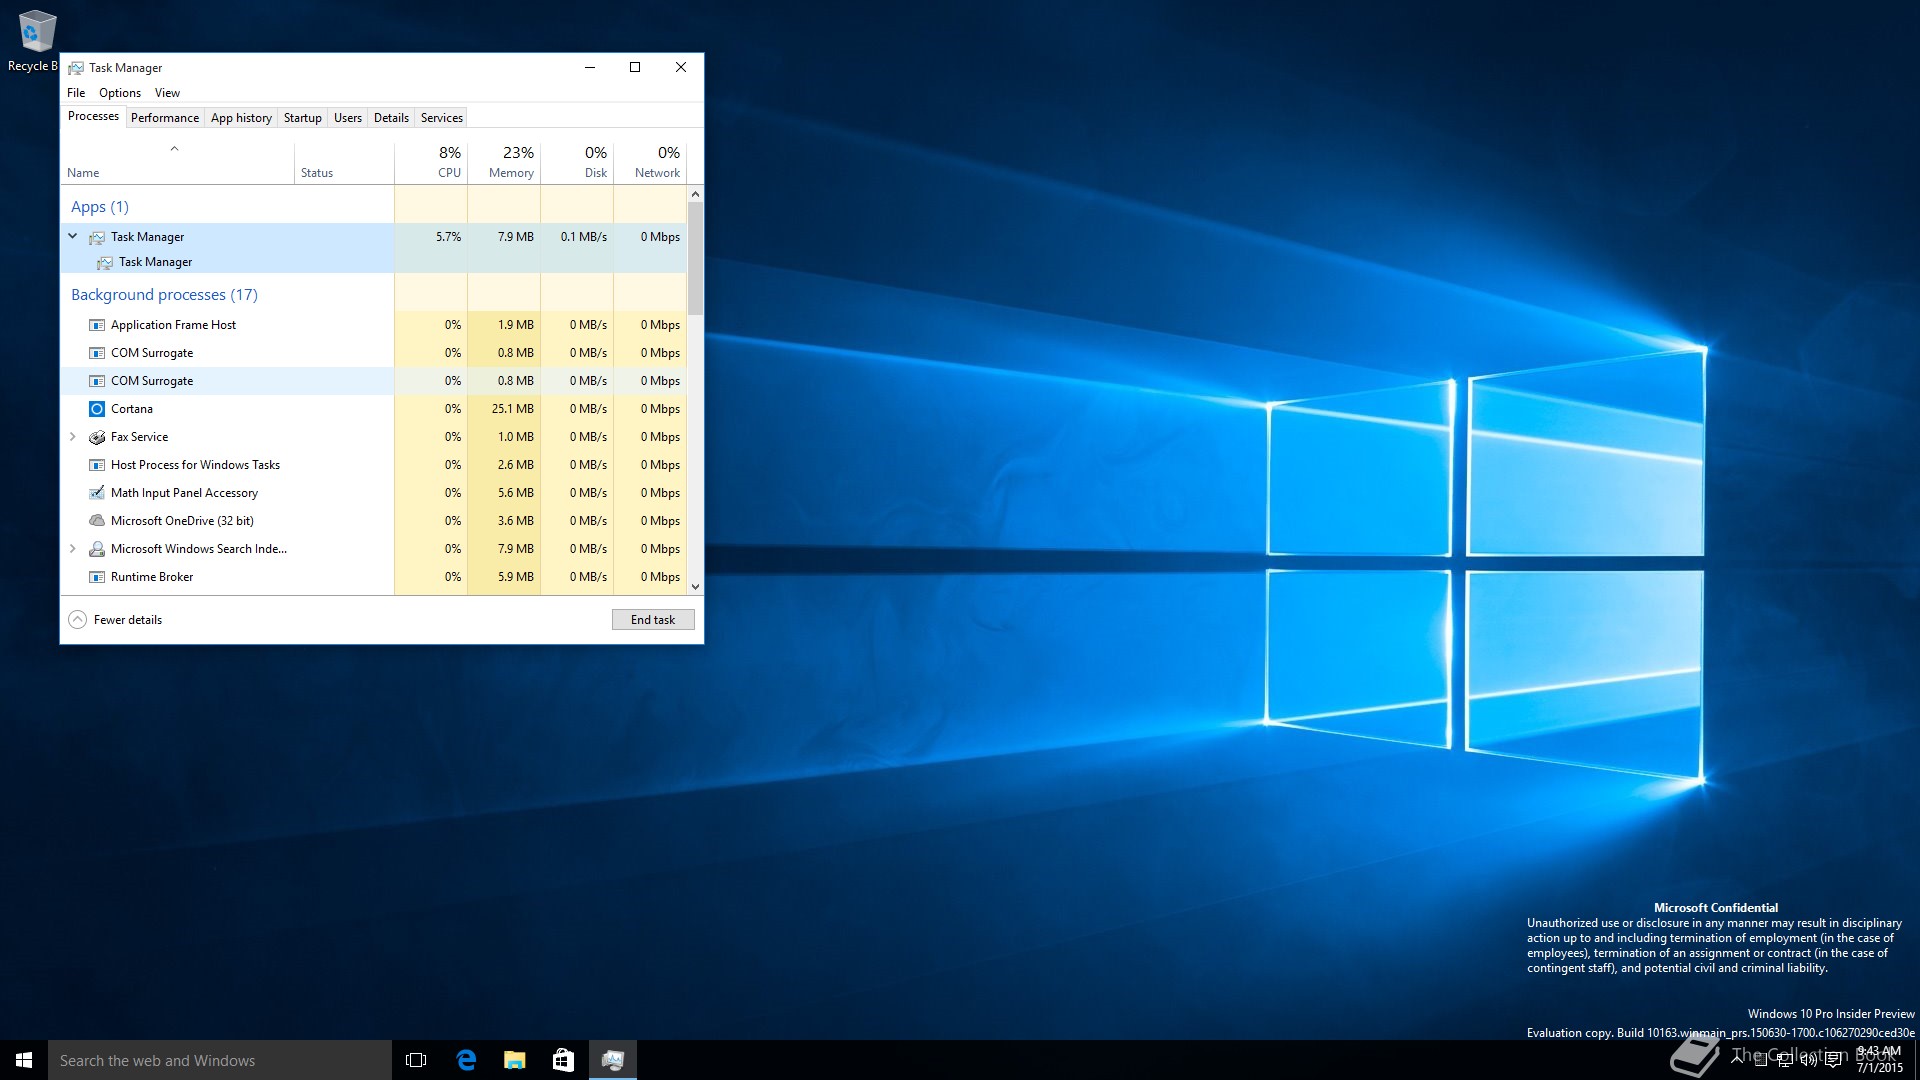Select Host Process for Windows Tasks name
This screenshot has height=1080, width=1920.
(x=195, y=465)
